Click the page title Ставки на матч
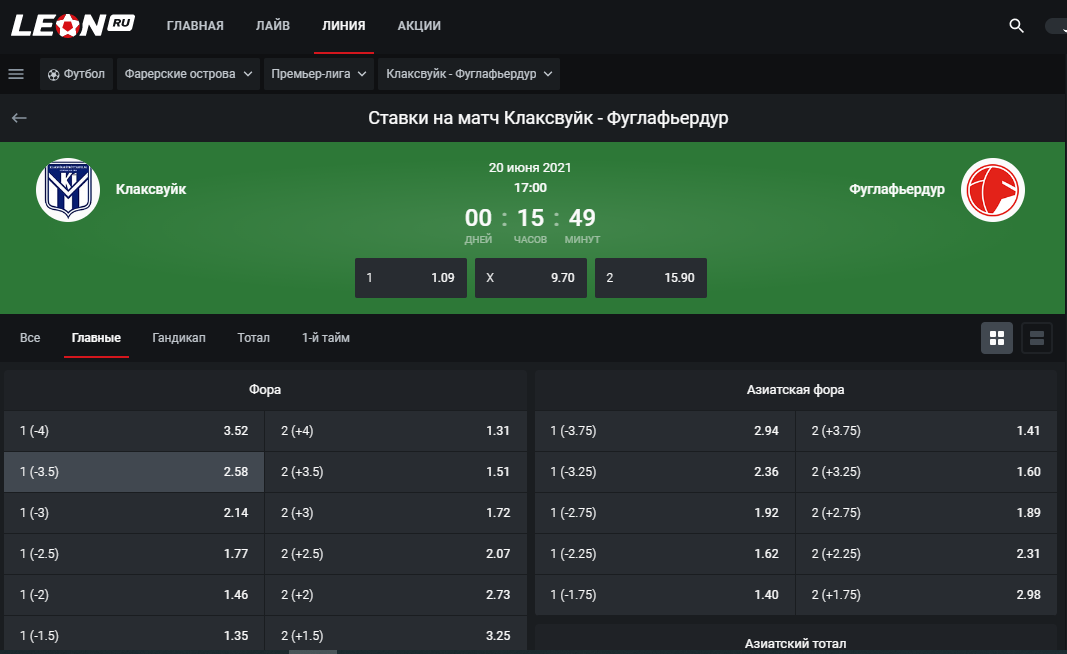The width and height of the screenshot is (1067, 654). 548,118
